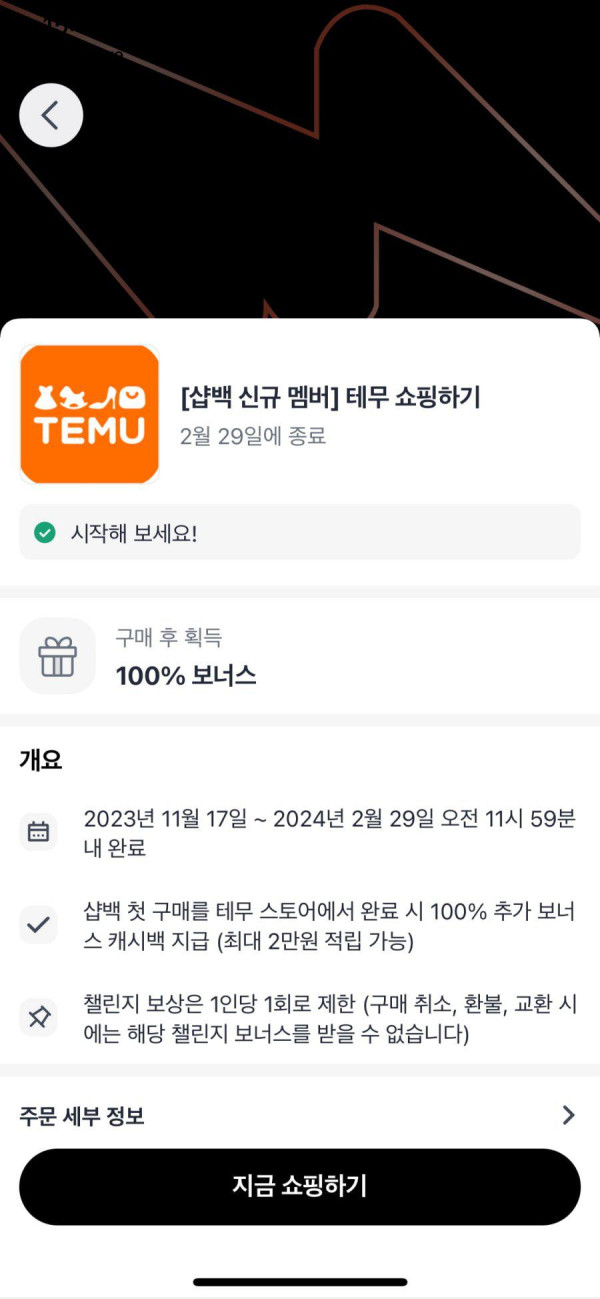The width and height of the screenshot is (600, 1299).
Task: Tap the 시작해 보세요! status banner
Action: point(299,533)
